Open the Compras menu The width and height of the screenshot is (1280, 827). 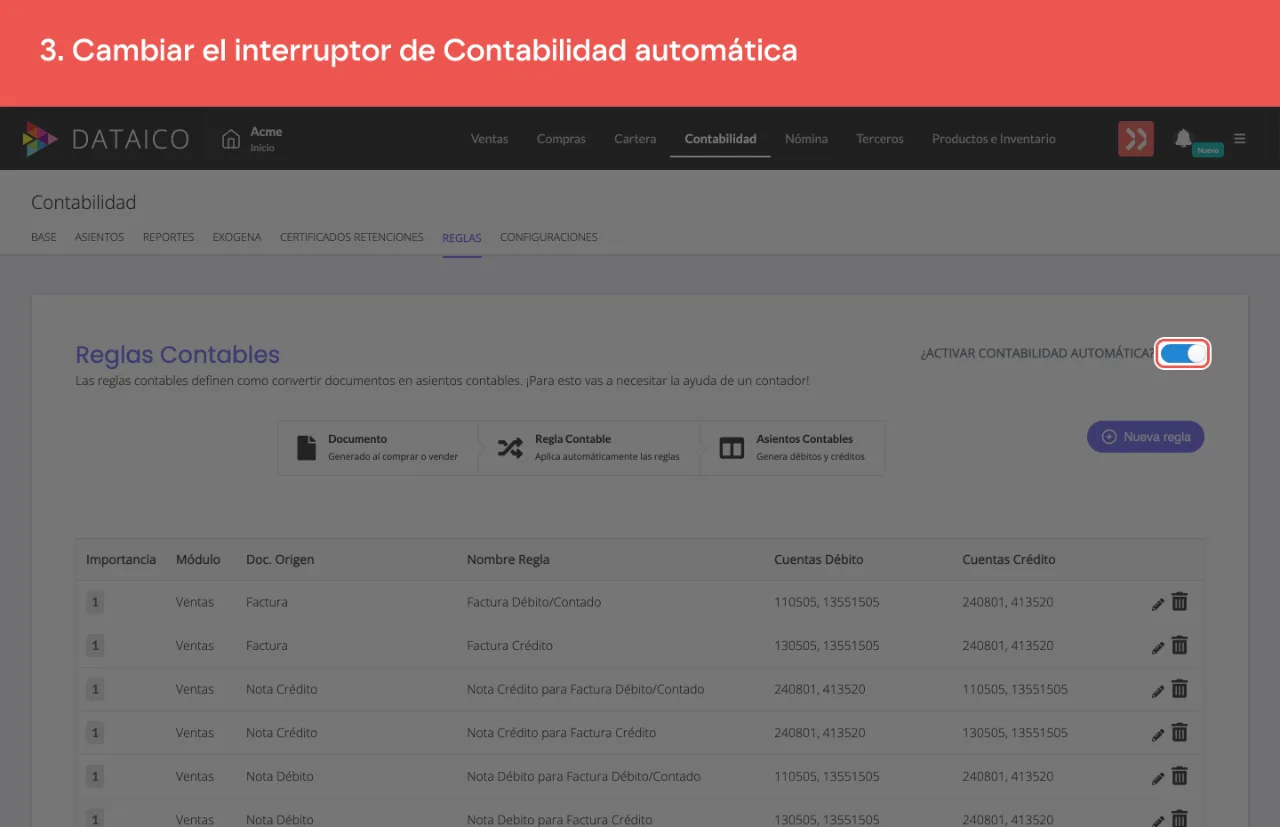(561, 139)
